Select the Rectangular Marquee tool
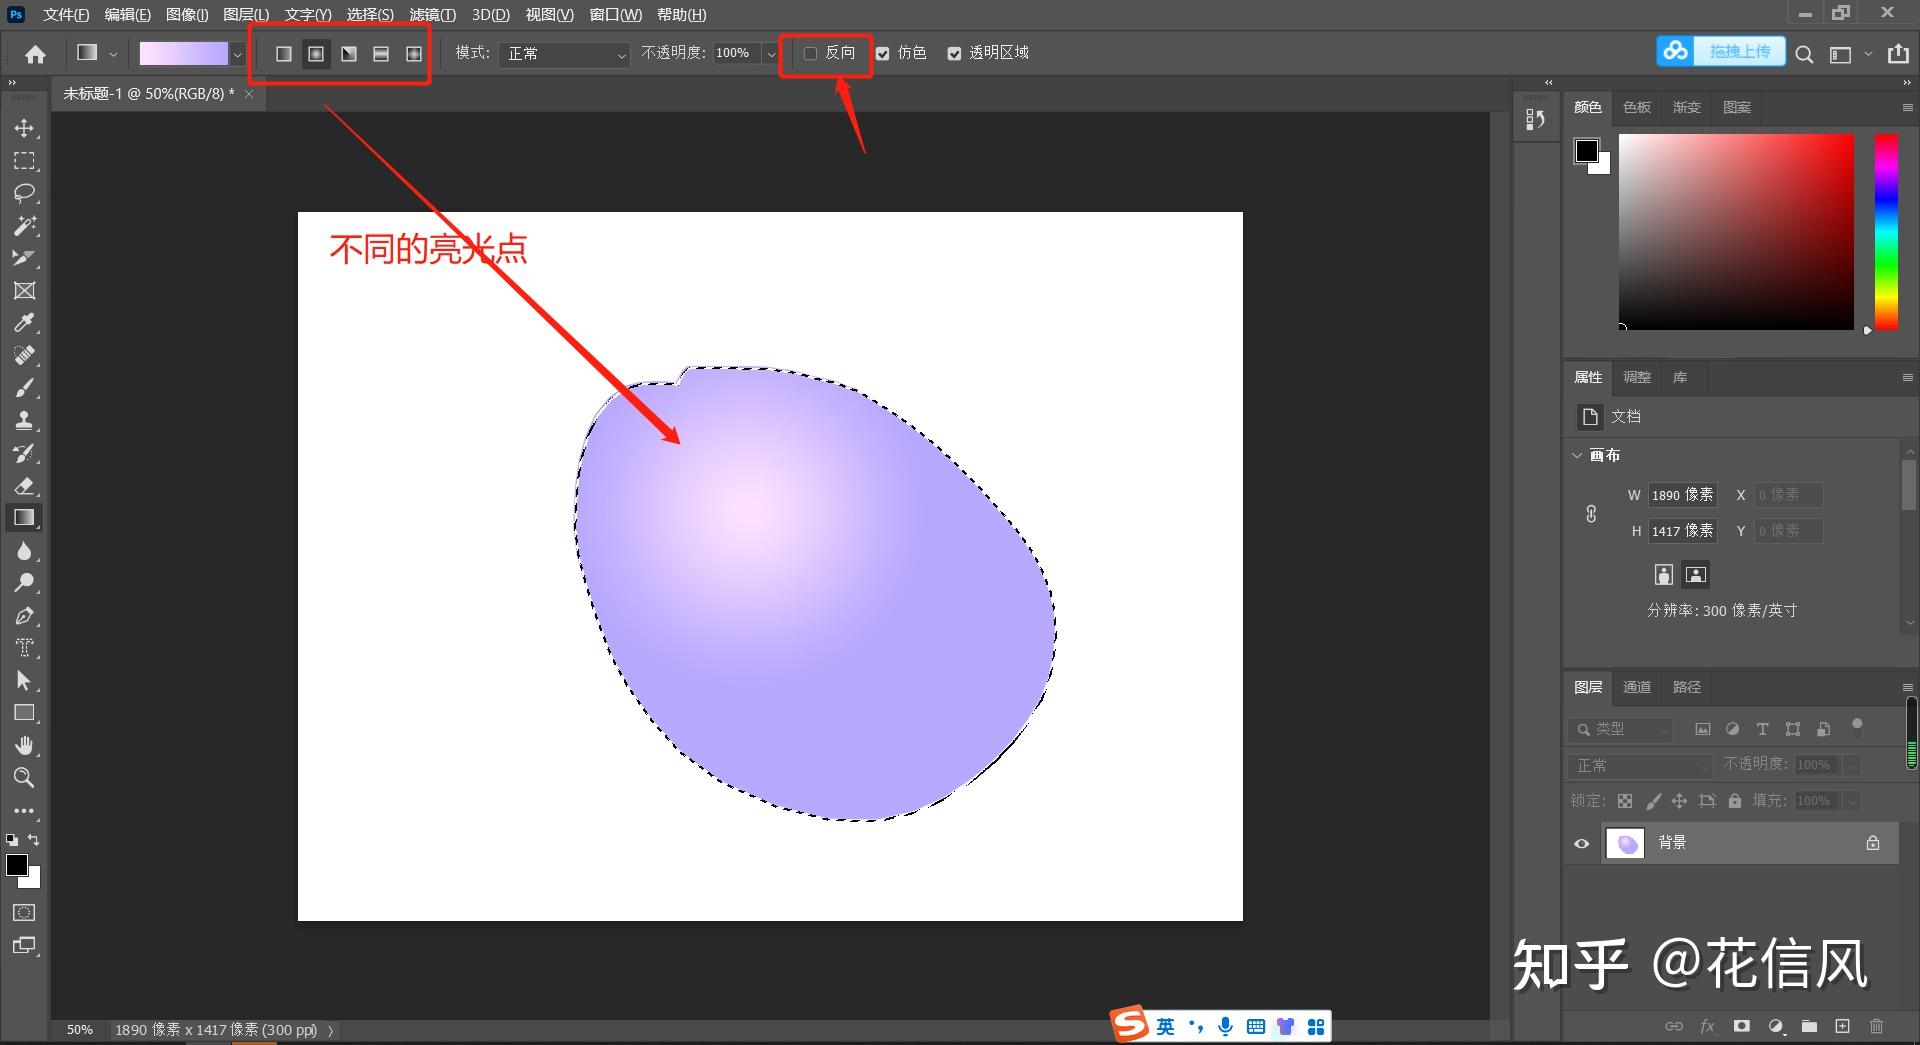The width and height of the screenshot is (1920, 1045). click(x=24, y=161)
